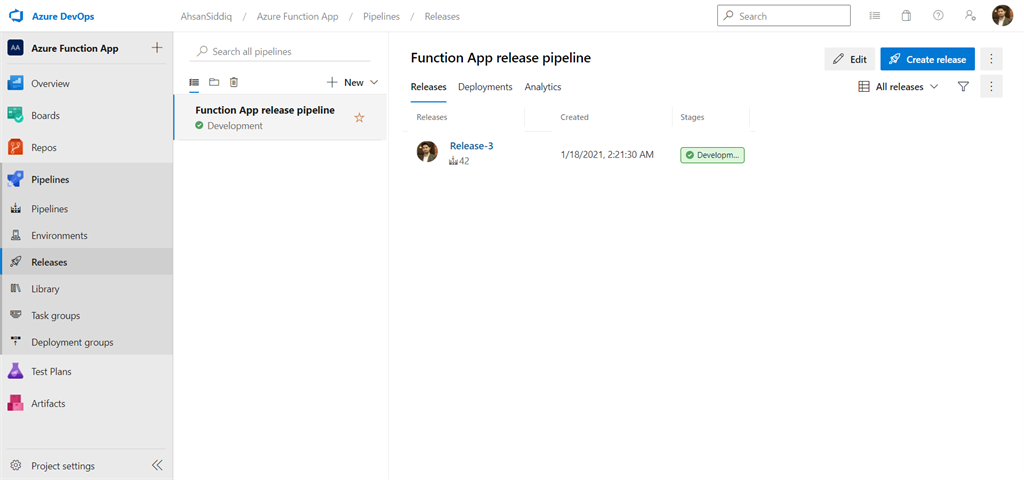
Task: Open the Test Plans flask icon
Action: point(16,372)
